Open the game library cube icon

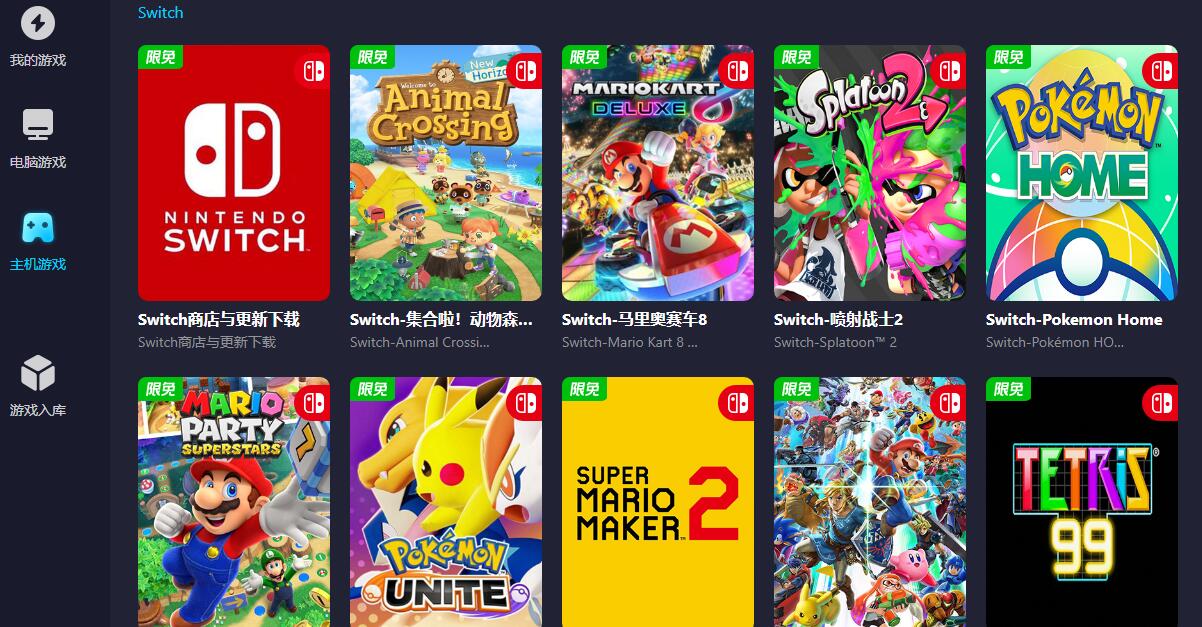(x=38, y=373)
